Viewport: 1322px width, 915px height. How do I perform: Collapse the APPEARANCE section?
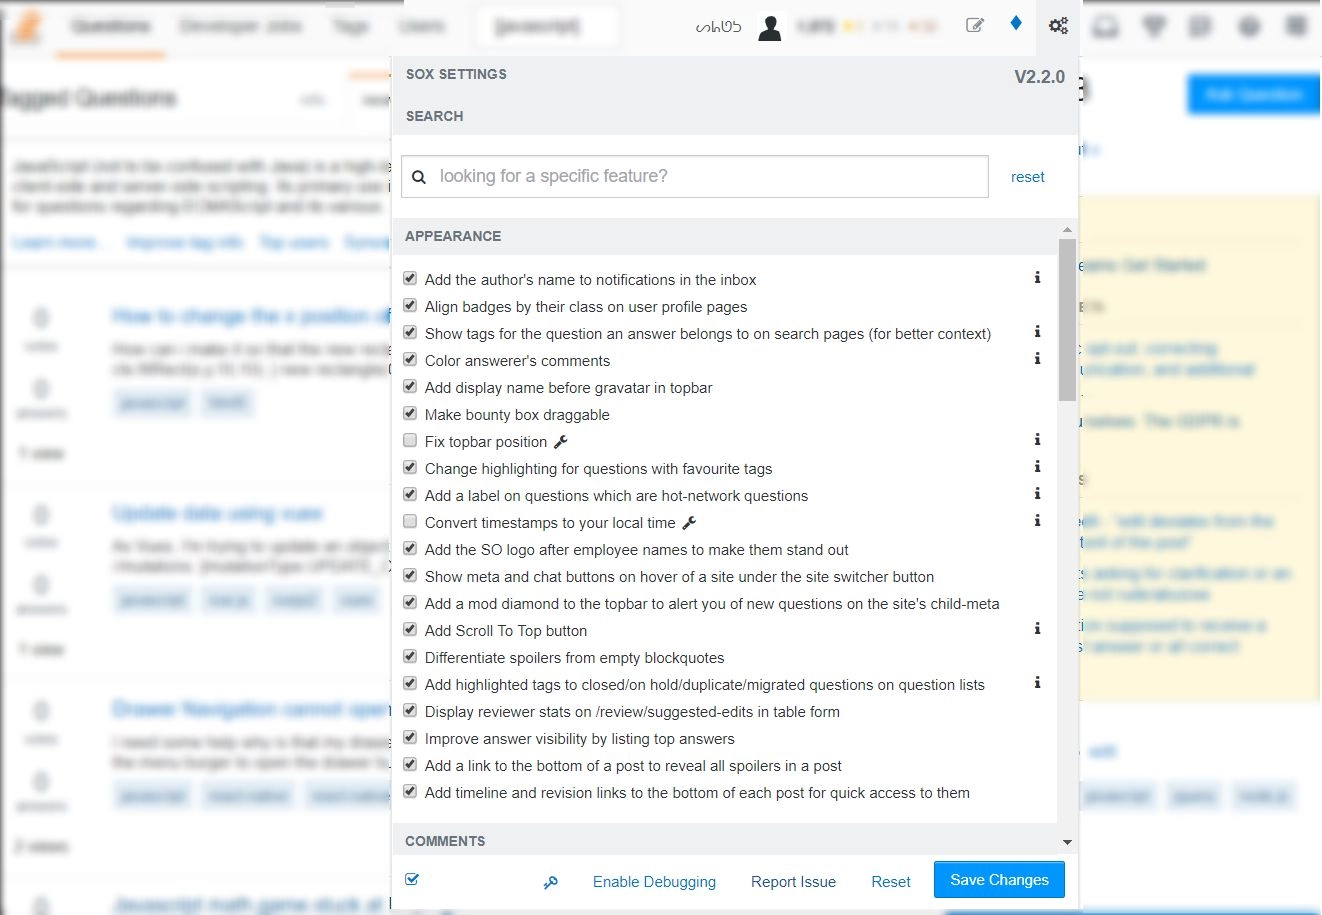(453, 236)
